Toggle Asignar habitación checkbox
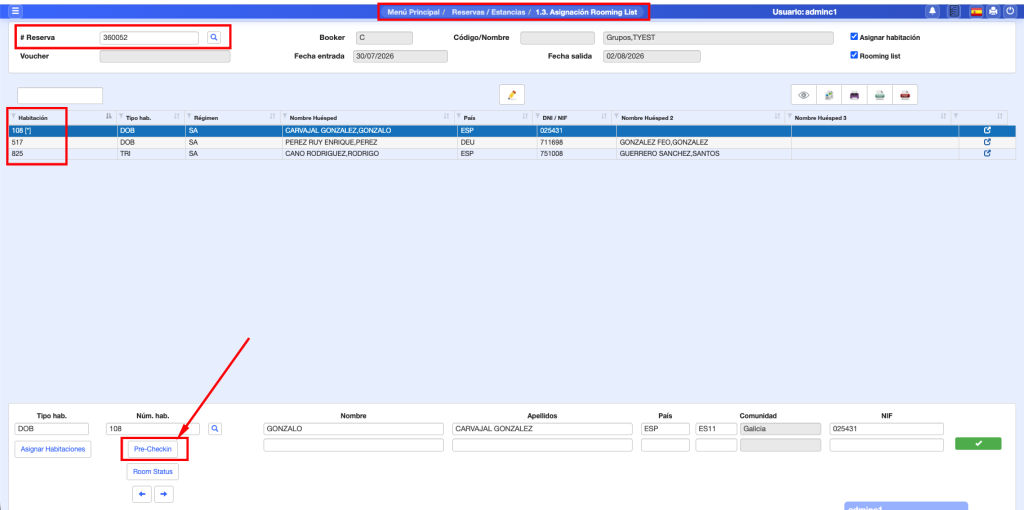This screenshot has width=1024, height=510. pos(854,37)
